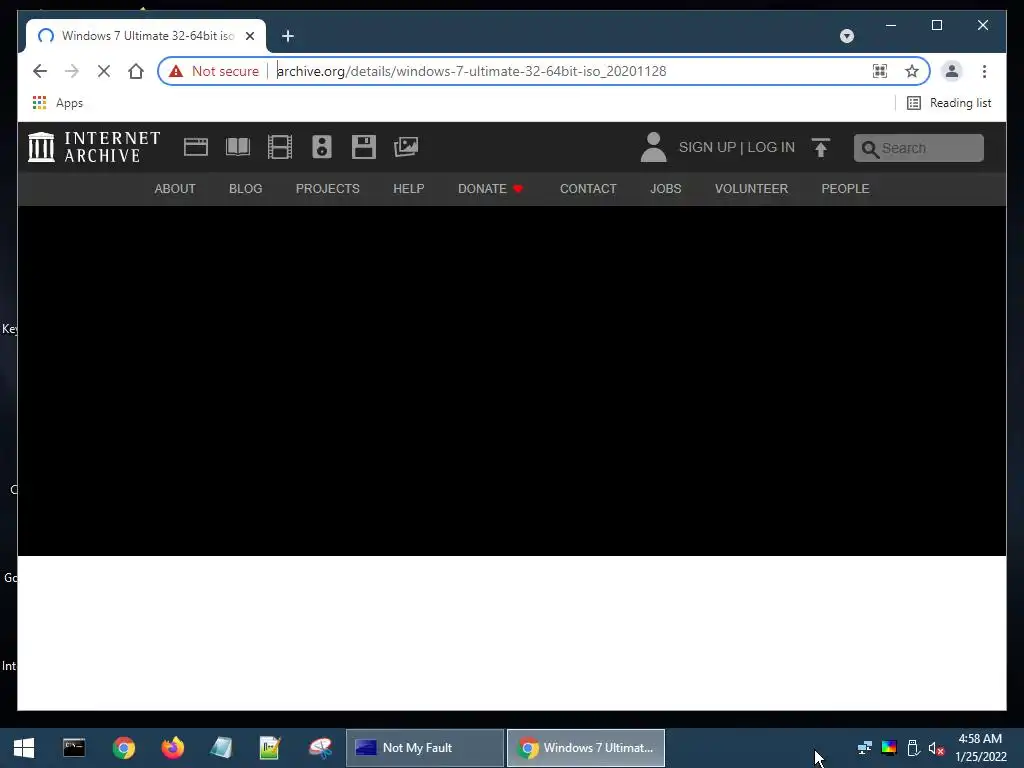Open the Web (Wayback) icon in Archive header
Image resolution: width=1024 pixels, height=768 pixels.
click(x=196, y=147)
